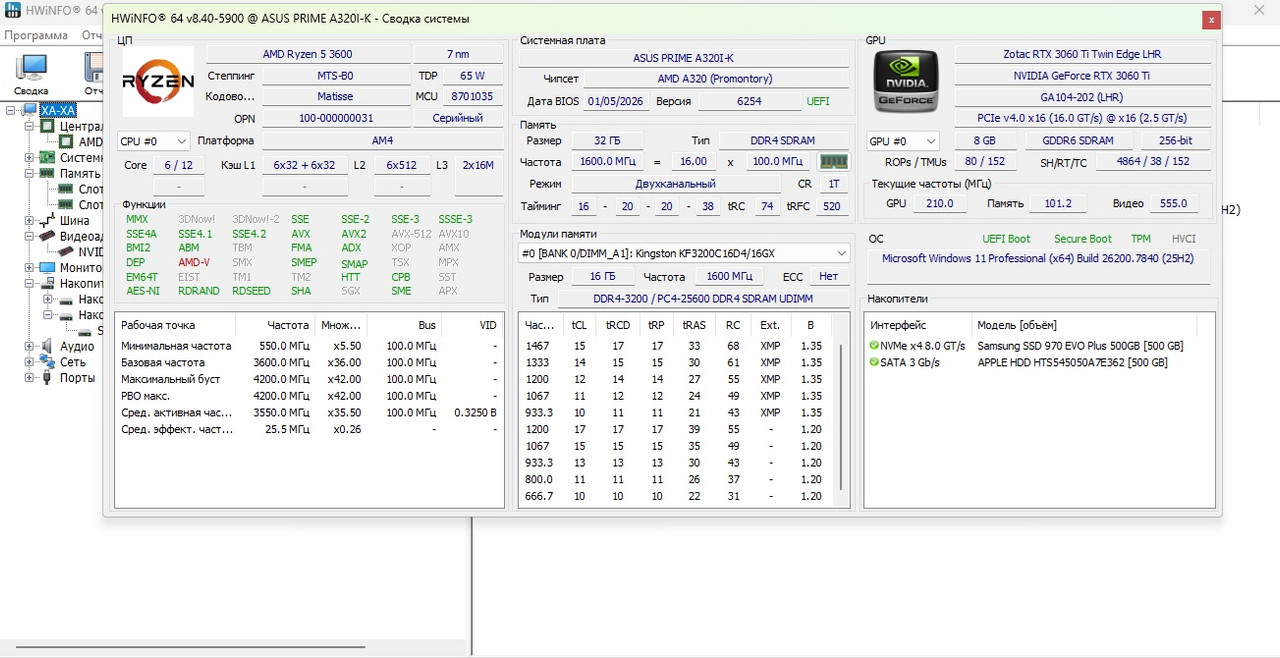Select the Аудио speaker icon in tree

47,346
